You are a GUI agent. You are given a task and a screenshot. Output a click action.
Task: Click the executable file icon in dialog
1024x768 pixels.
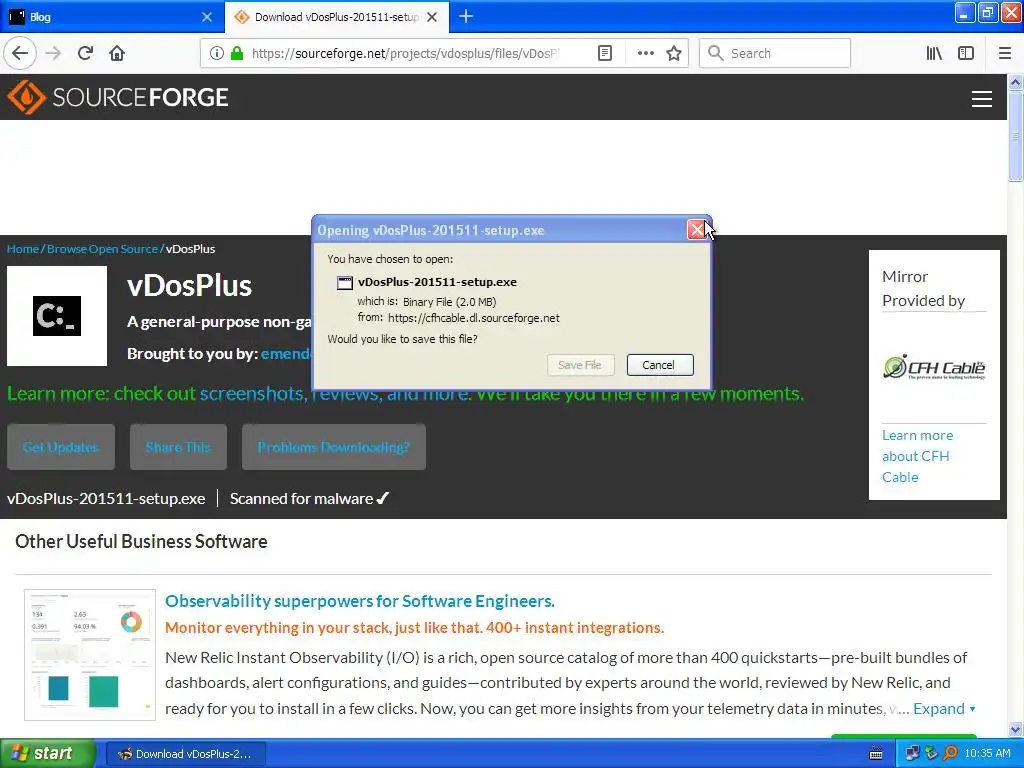coord(345,283)
